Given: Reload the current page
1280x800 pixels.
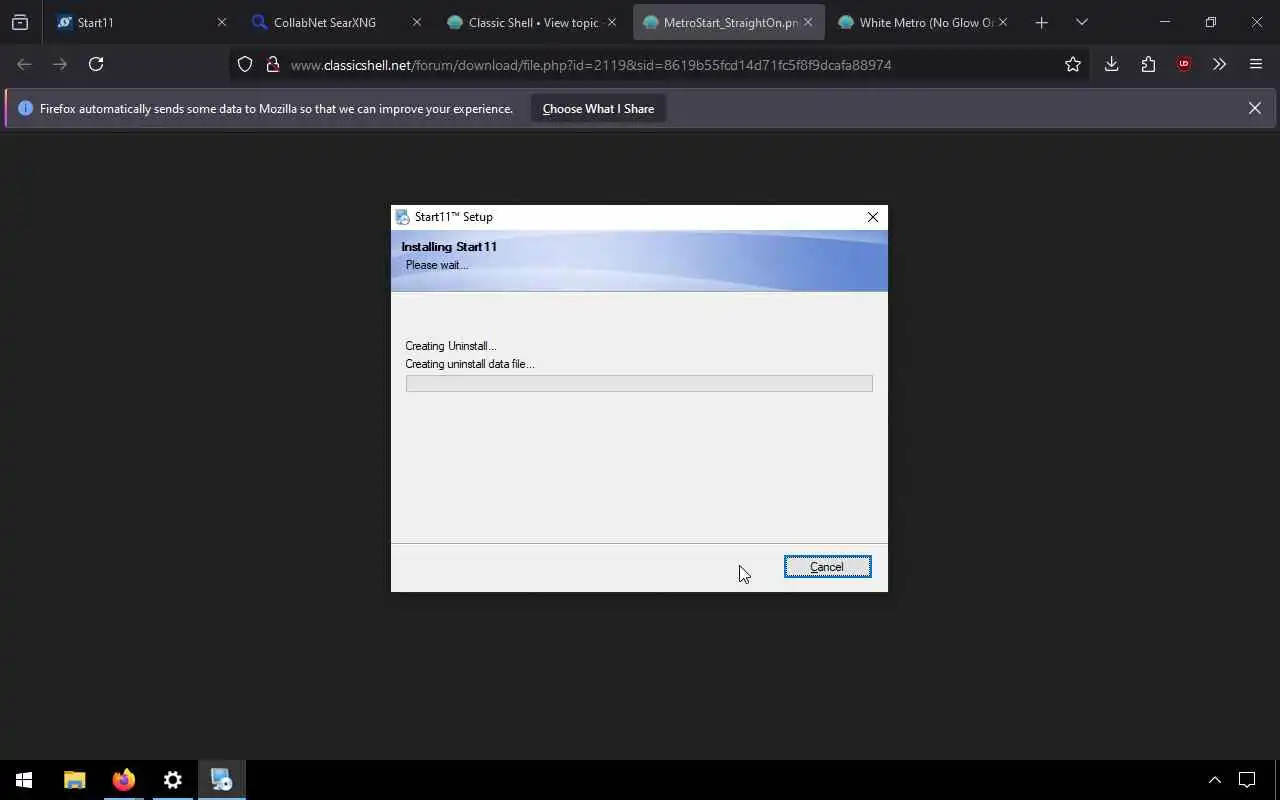Looking at the screenshot, I should point(96,64).
